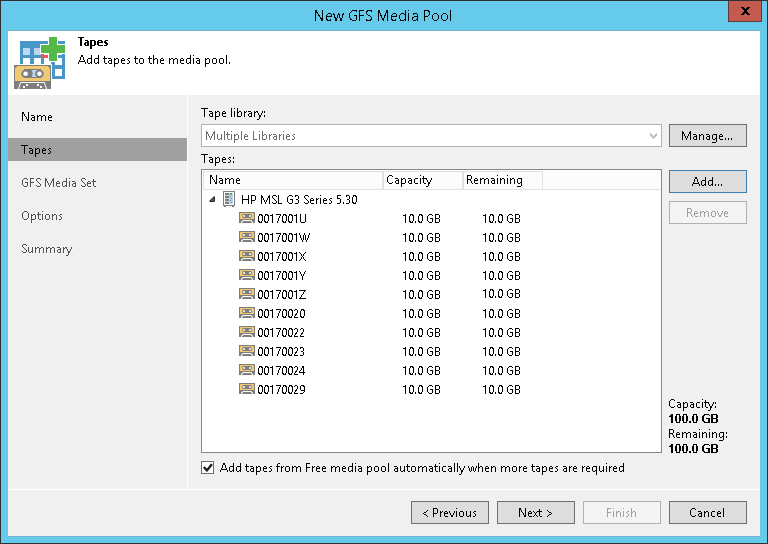Screen dimensions: 768x544
Task: Click the tape icon beside 0017001Z
Action: click(x=247, y=294)
